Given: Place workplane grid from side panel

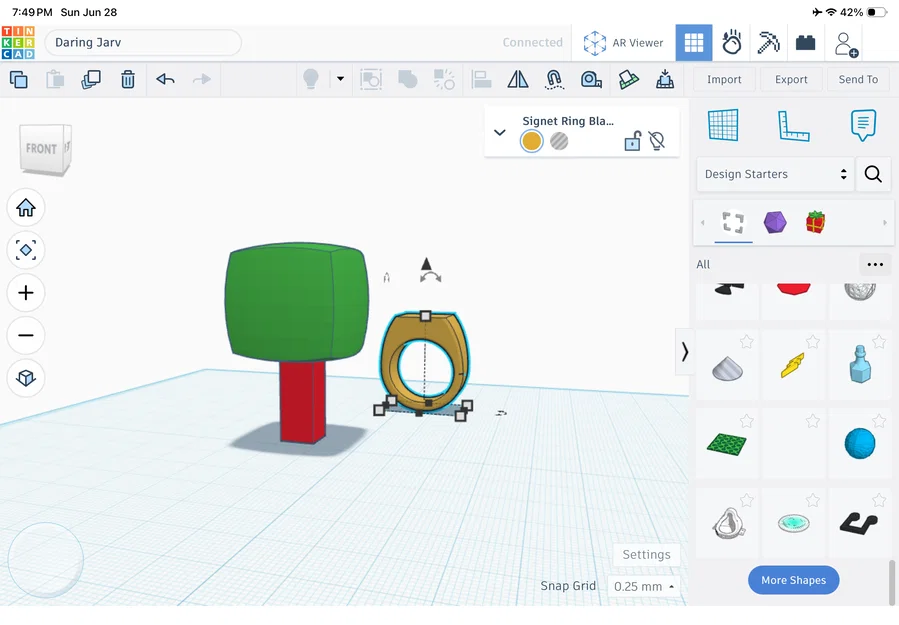Looking at the screenshot, I should tap(723, 125).
